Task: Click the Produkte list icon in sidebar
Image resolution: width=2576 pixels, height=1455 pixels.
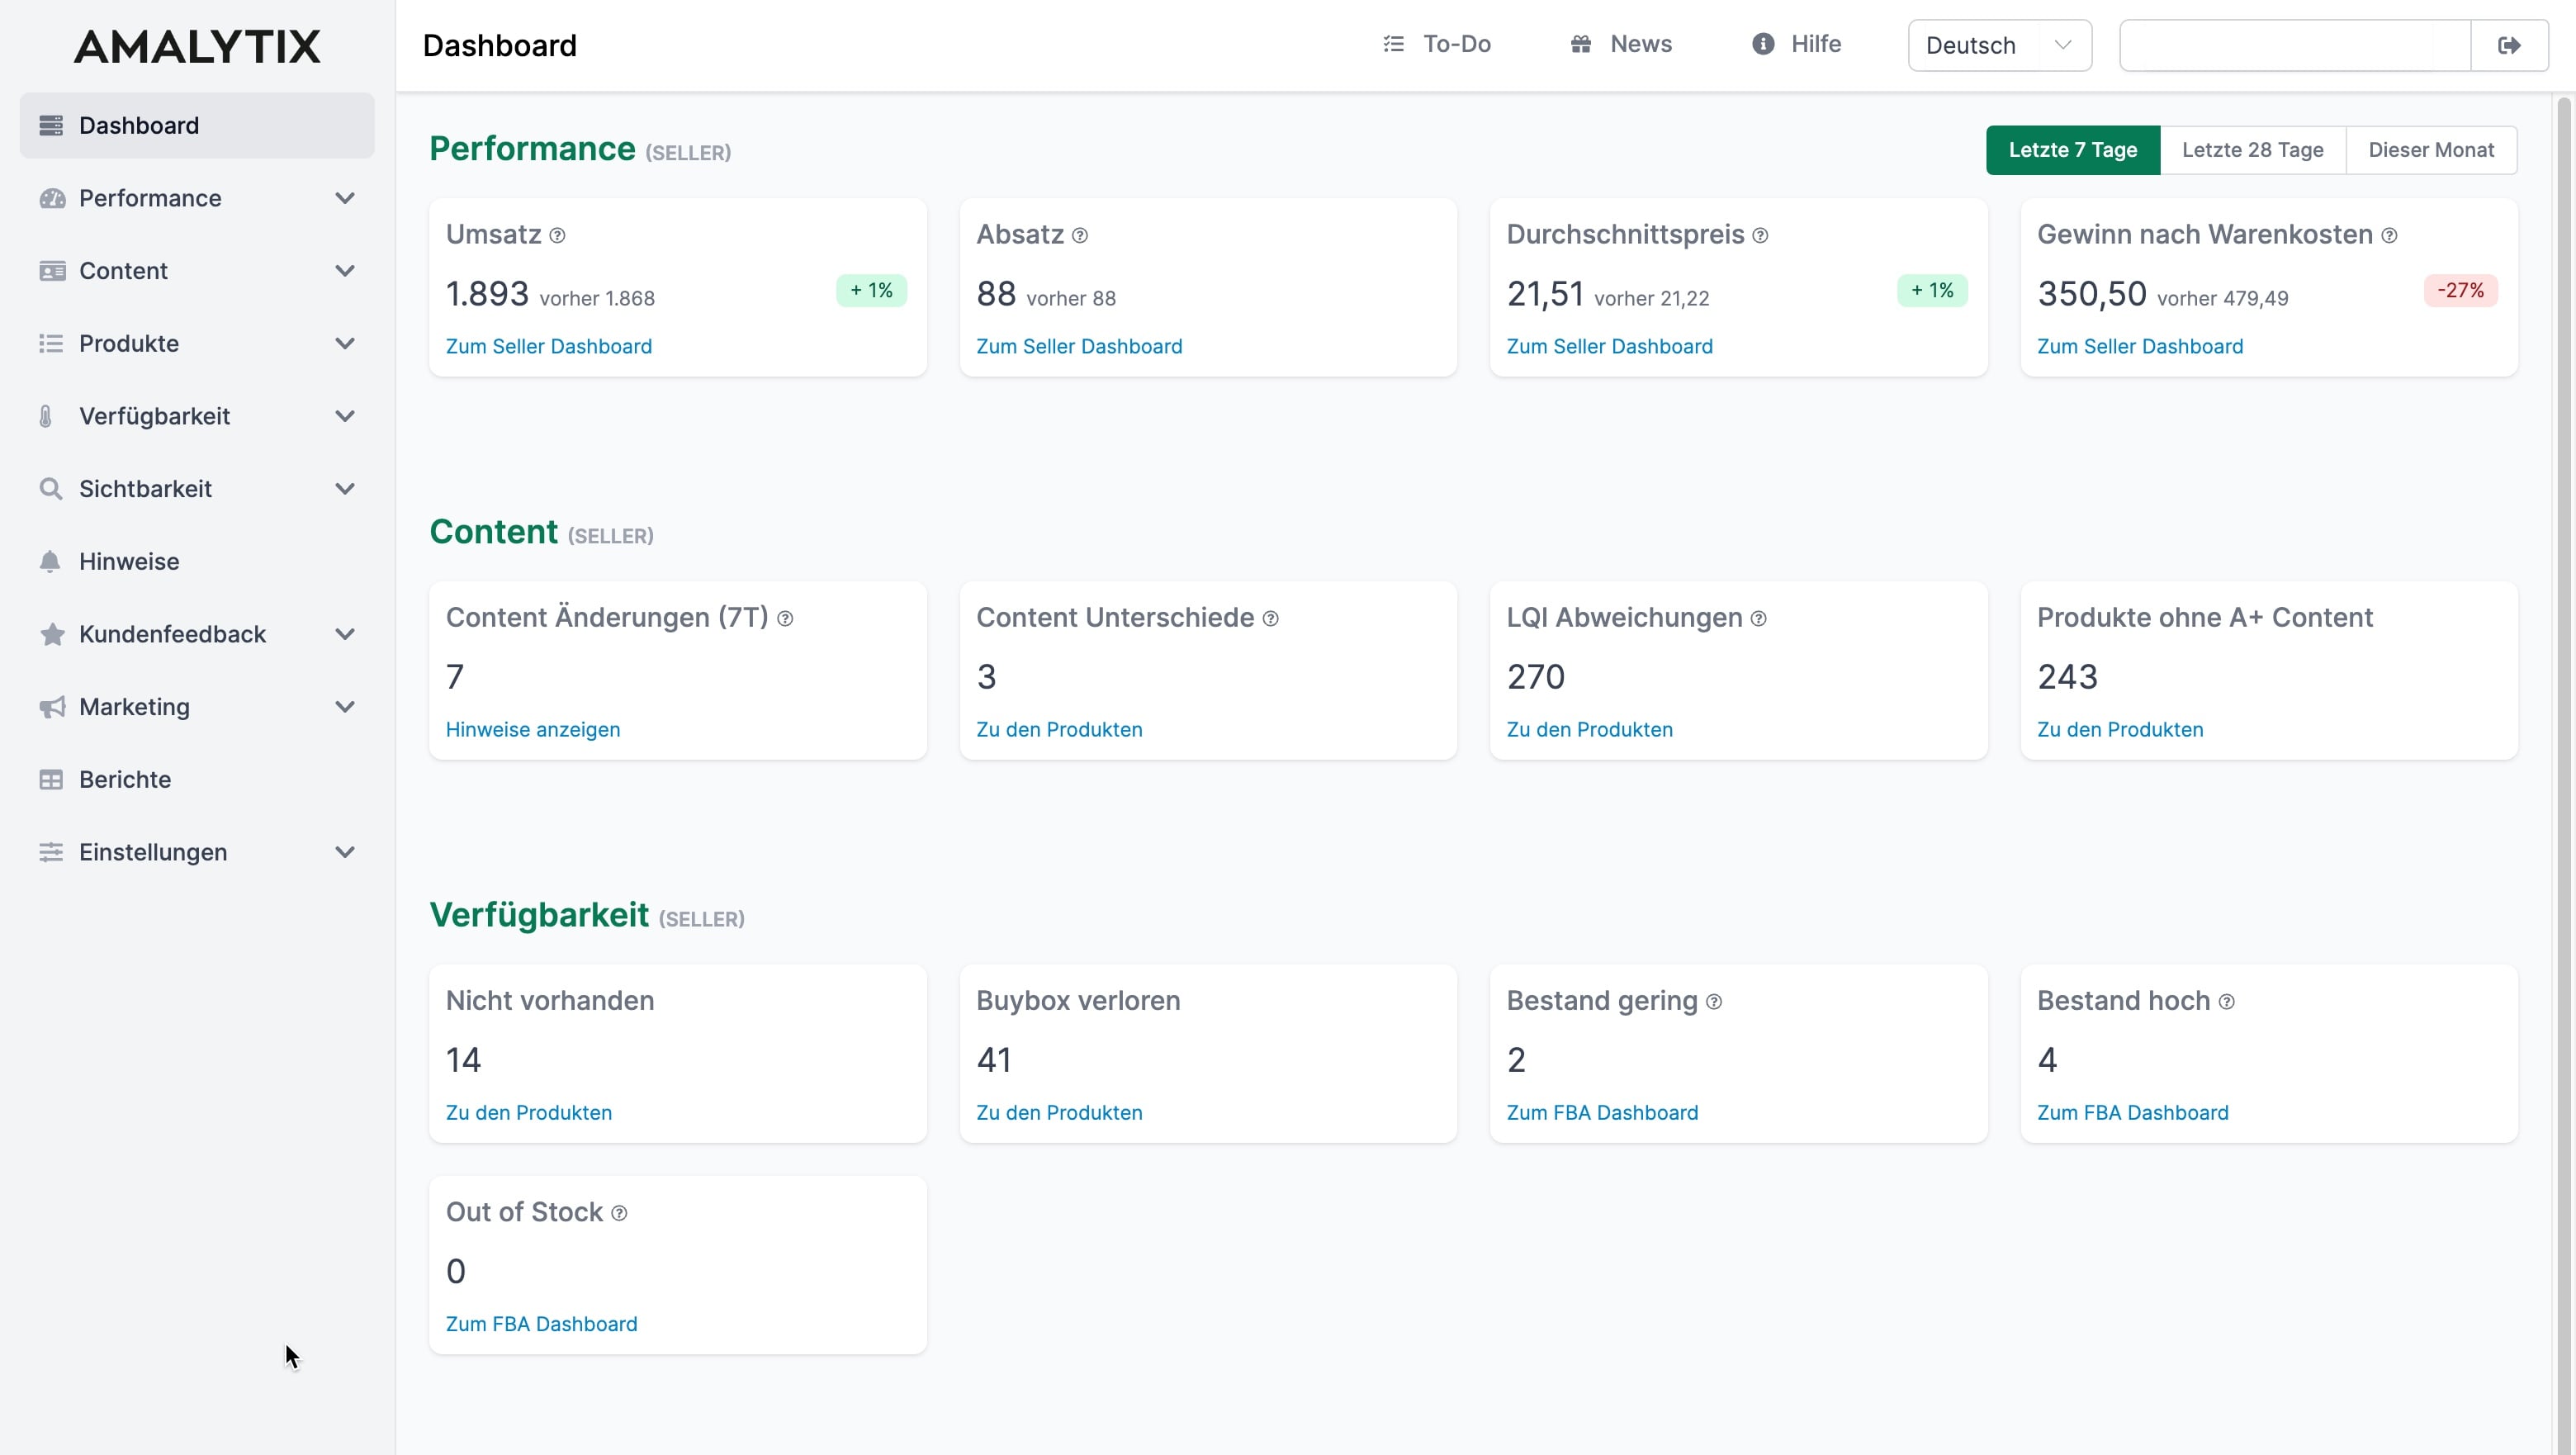Action: pos(51,343)
